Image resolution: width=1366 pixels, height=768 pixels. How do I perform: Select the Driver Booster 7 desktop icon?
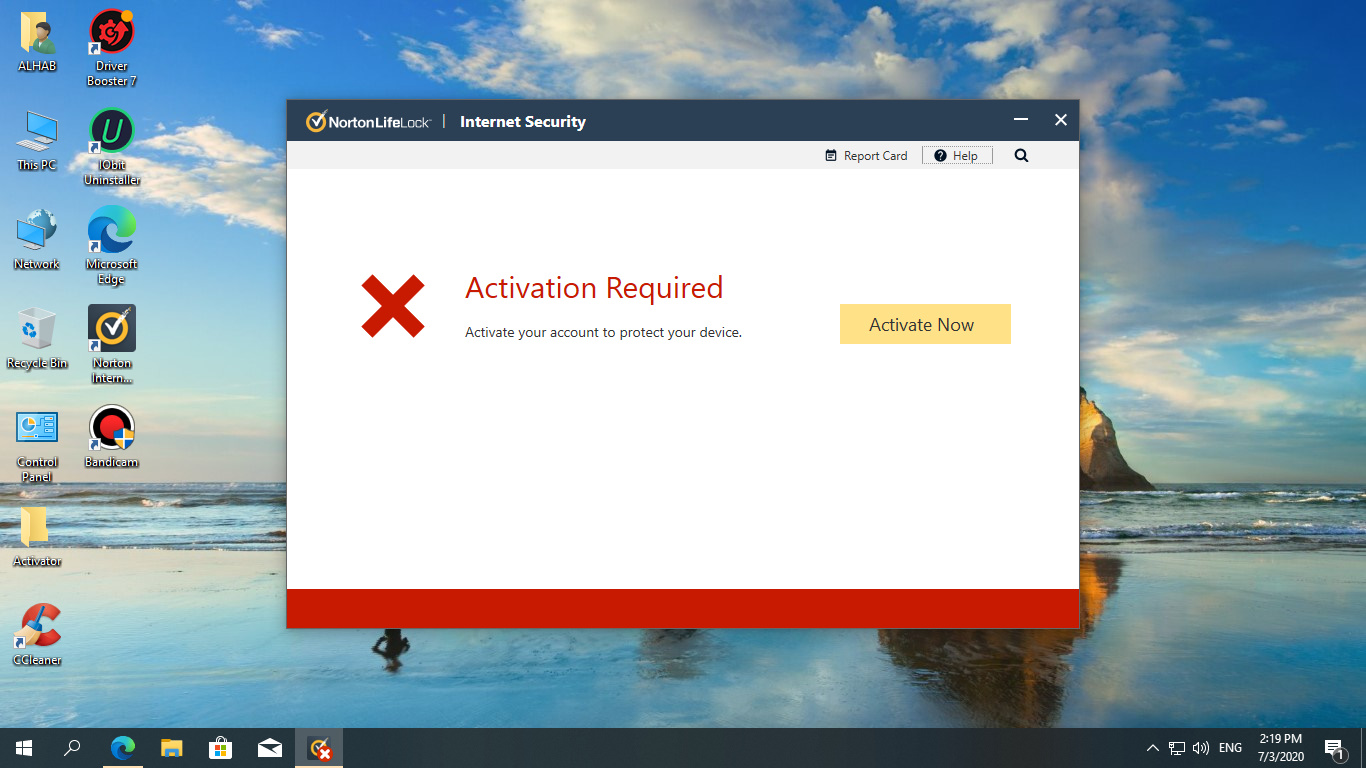coord(112,48)
